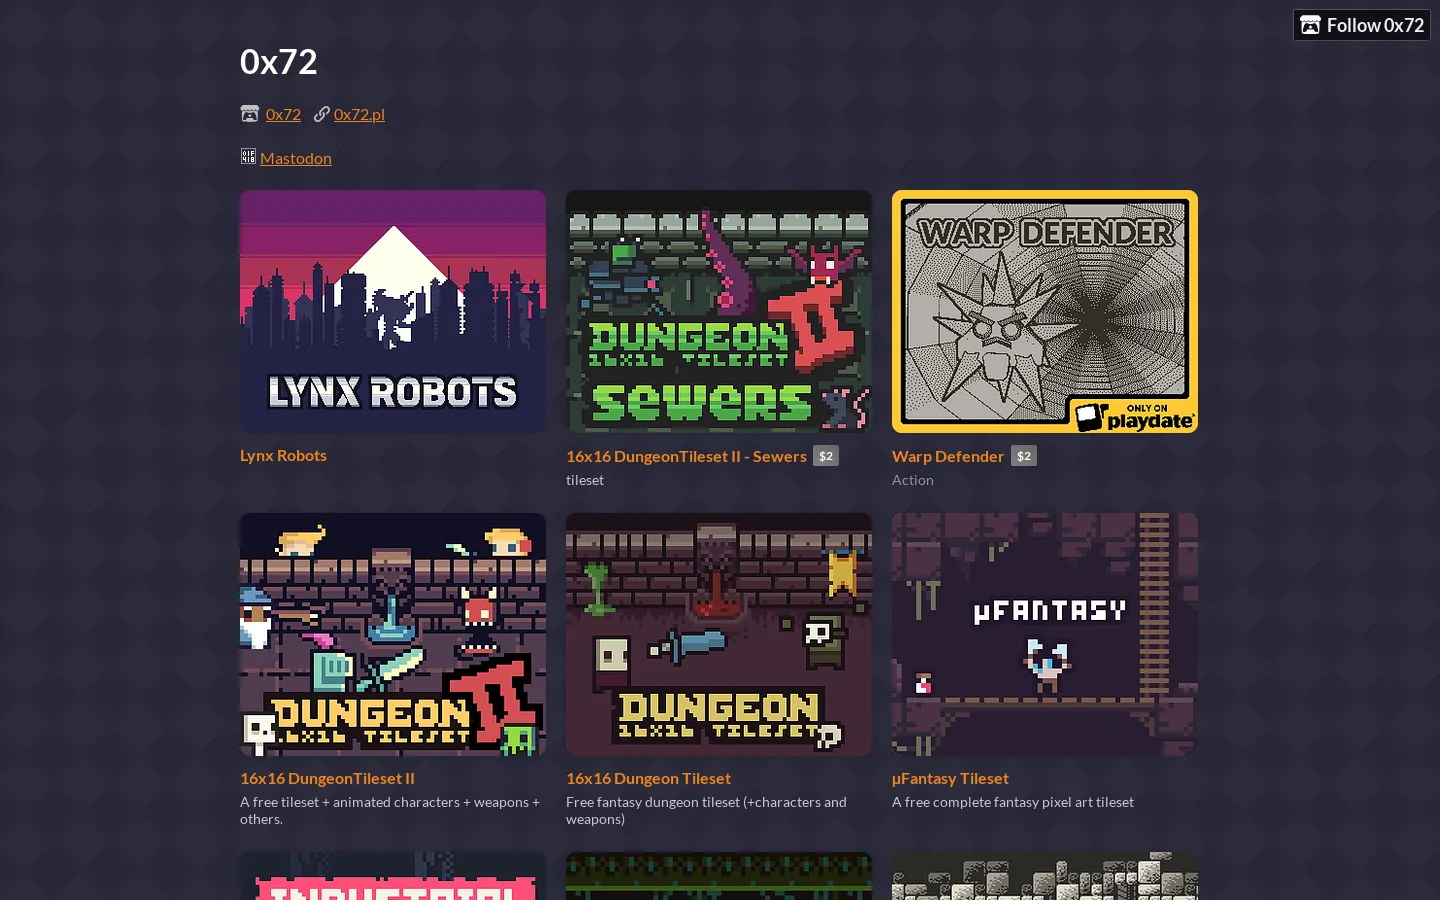Click the µFantasy Tileset title link

(950, 778)
